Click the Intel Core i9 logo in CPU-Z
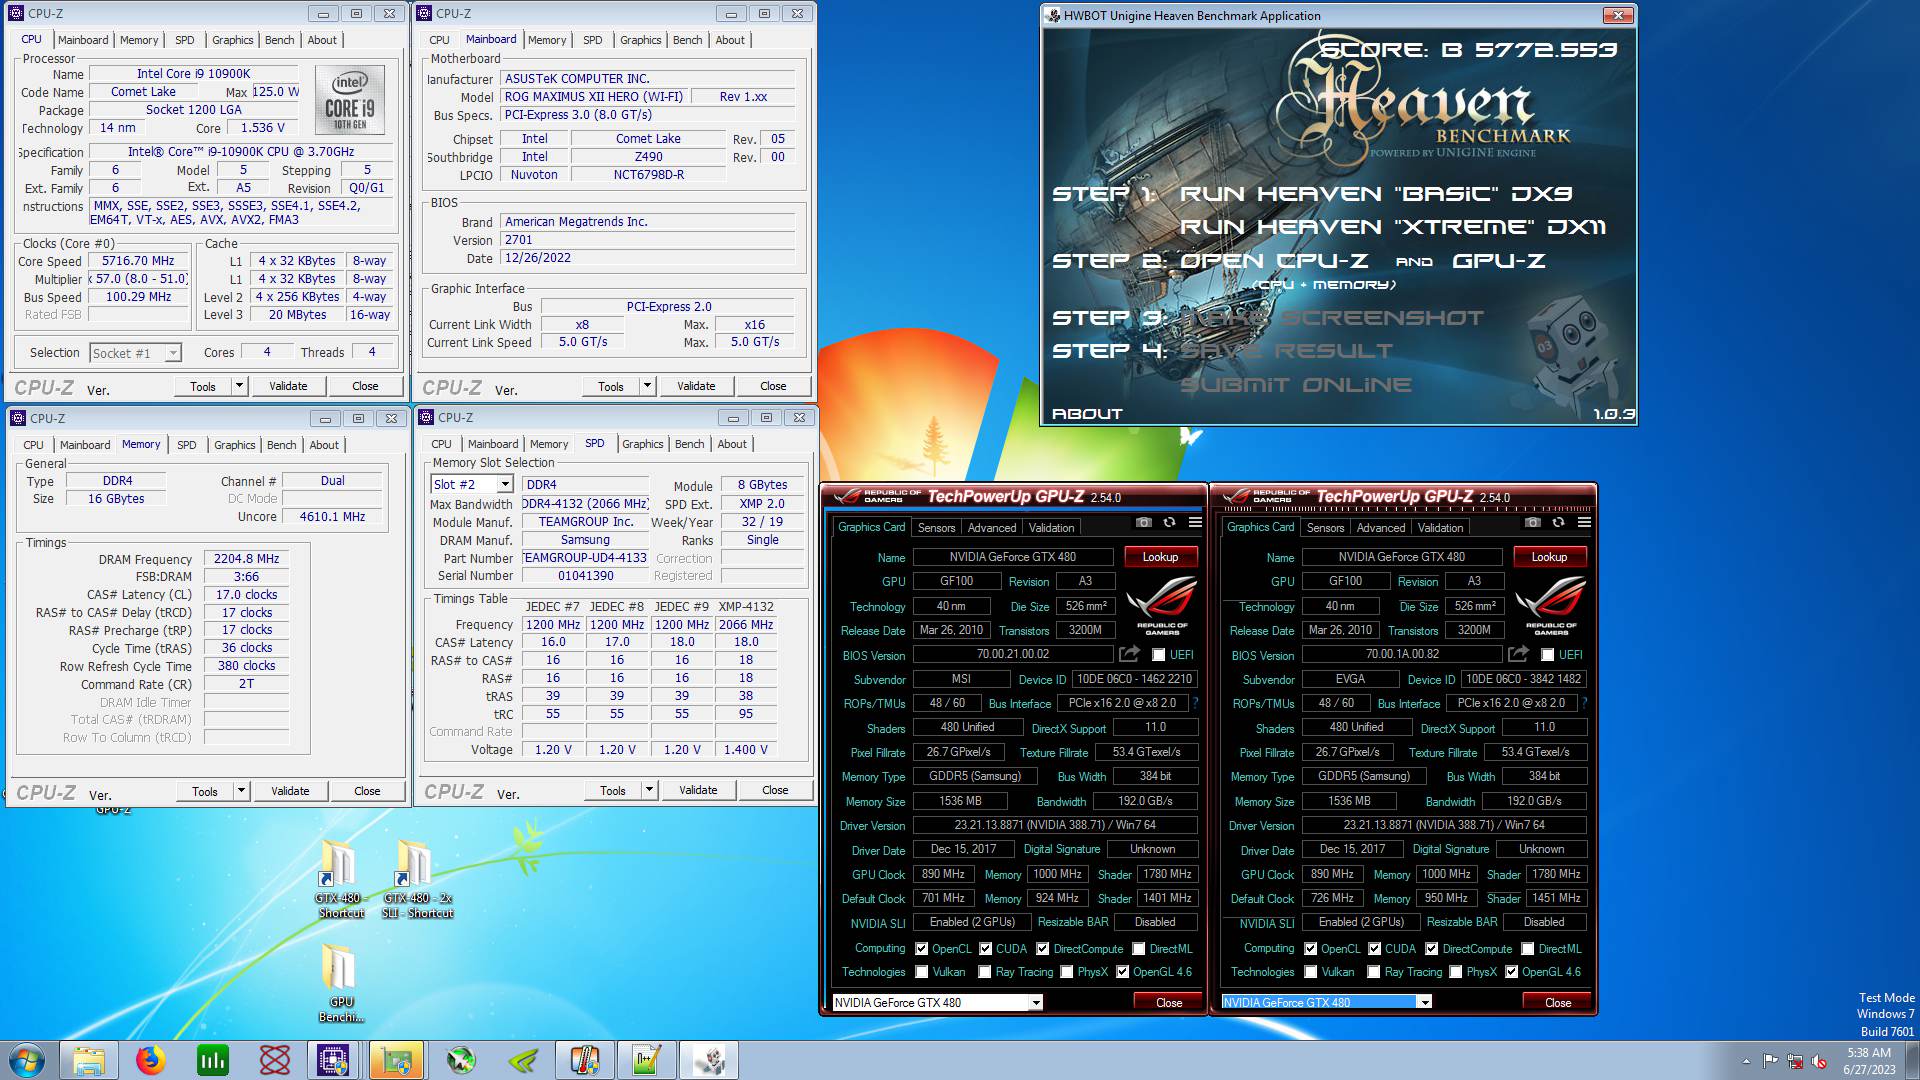This screenshot has height=1080, width=1920. pos(350,100)
